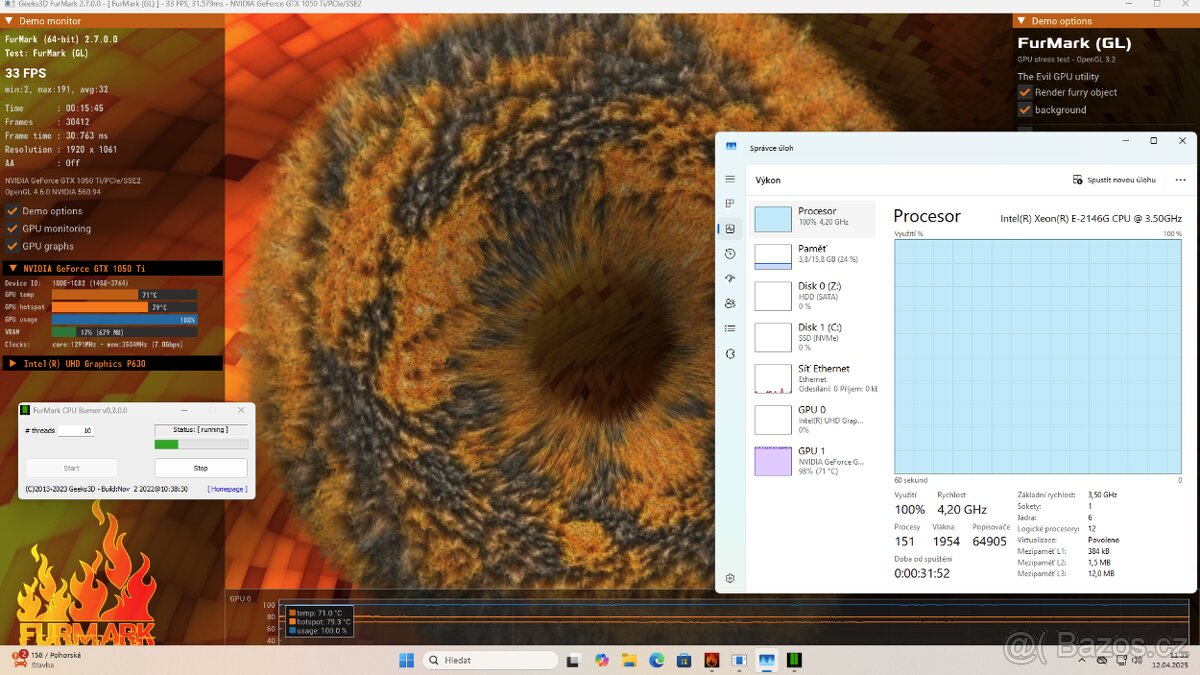
Task: Select Performance page icon in Task Manager sidebar
Action: click(x=730, y=229)
